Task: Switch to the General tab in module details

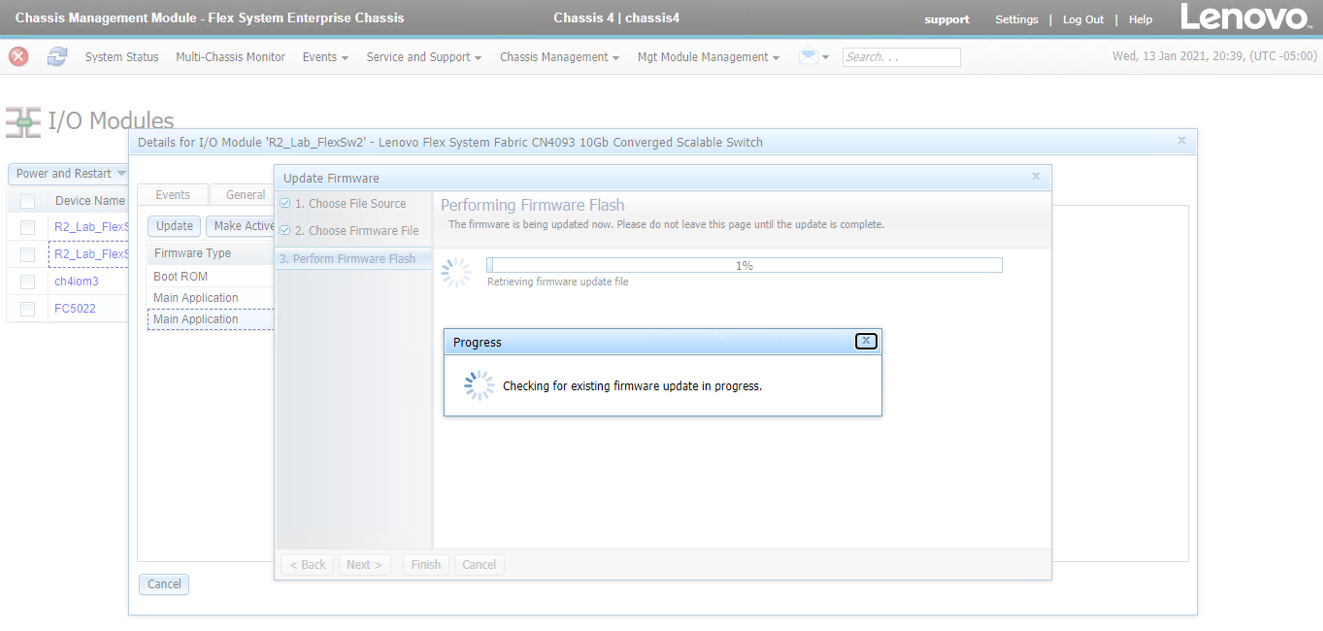Action: (245, 195)
